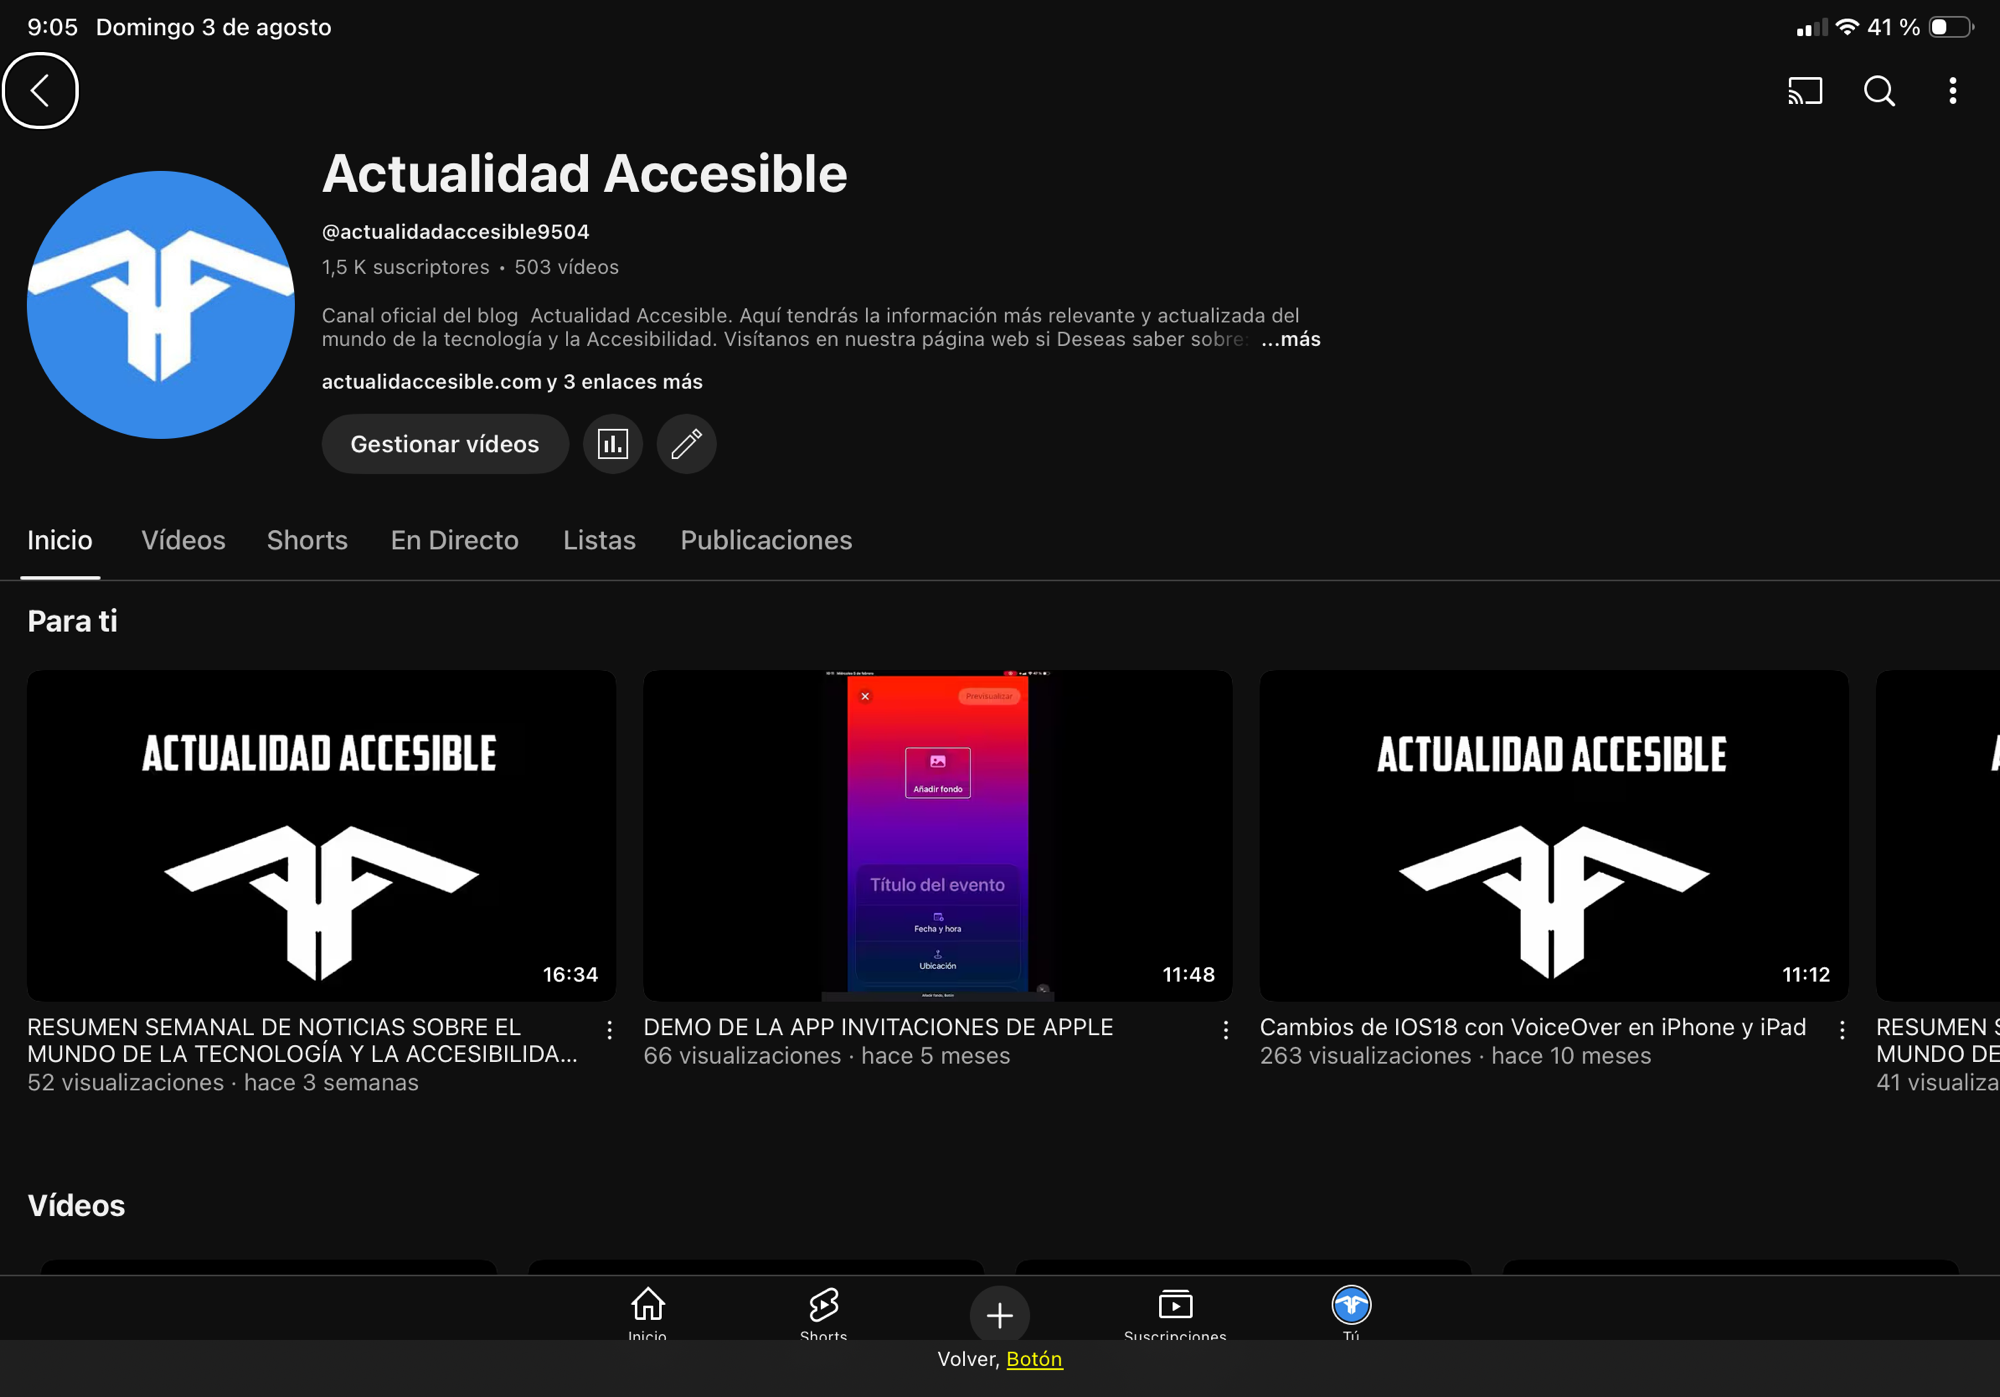Open actualidaccesible.com y 3 enlaces más

[512, 382]
